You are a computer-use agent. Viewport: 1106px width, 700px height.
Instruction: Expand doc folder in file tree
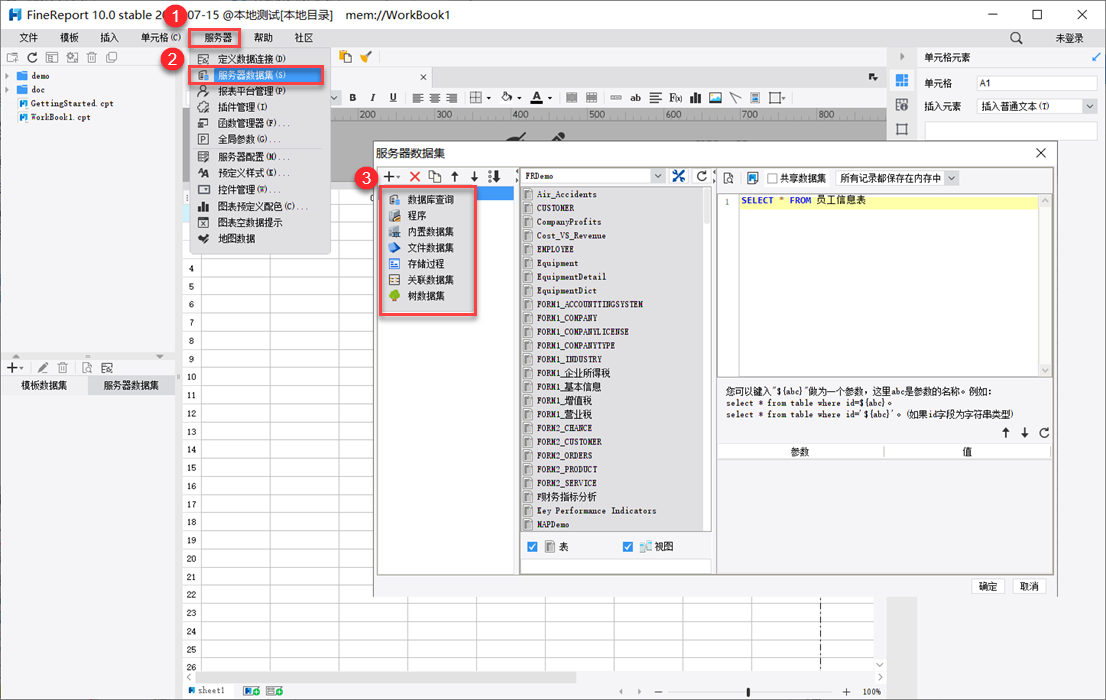pyautogui.click(x=7, y=90)
